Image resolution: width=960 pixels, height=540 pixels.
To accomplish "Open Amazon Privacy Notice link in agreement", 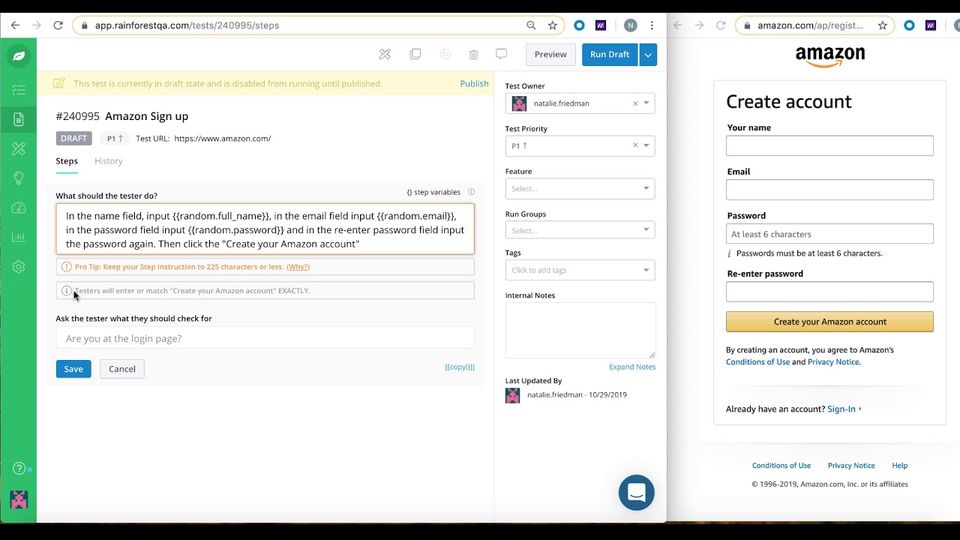I will [x=833, y=362].
